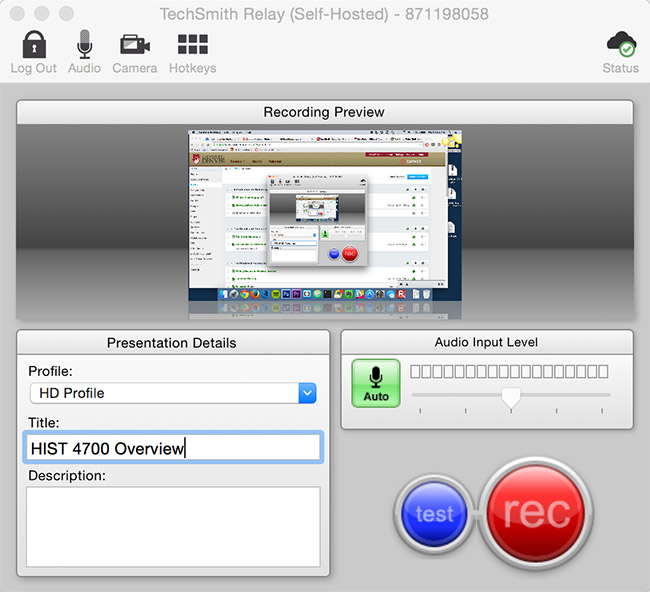Click inside the empty Description text box
The height and width of the screenshot is (592, 650).
[173, 526]
